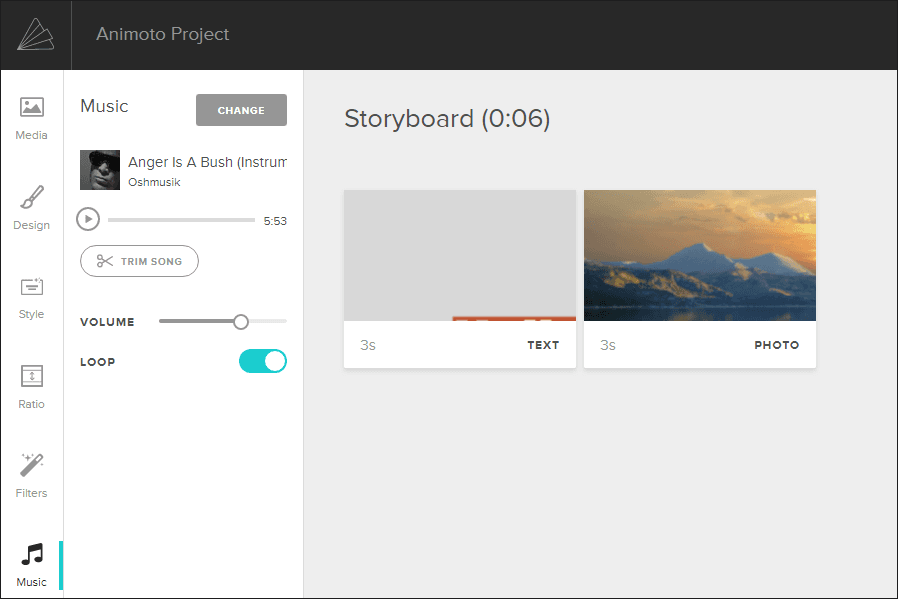Screen dimensions: 898x599
Task: Toggle the Loop switch off
Action: coord(263,361)
